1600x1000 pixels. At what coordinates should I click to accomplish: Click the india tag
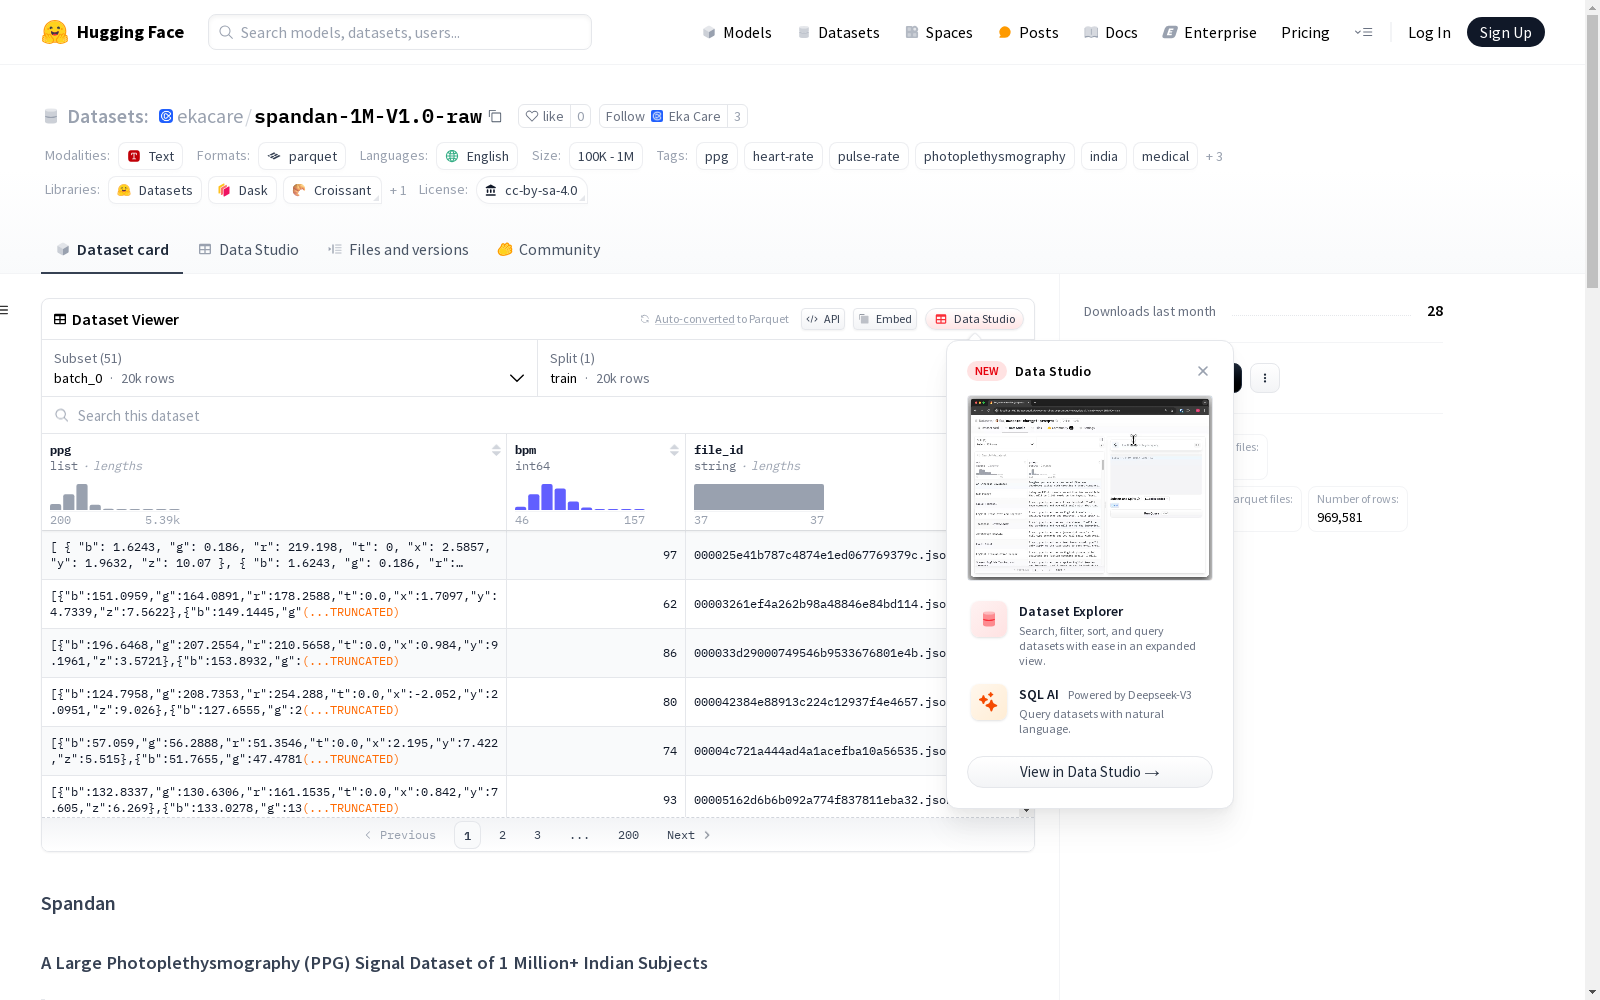click(x=1104, y=156)
